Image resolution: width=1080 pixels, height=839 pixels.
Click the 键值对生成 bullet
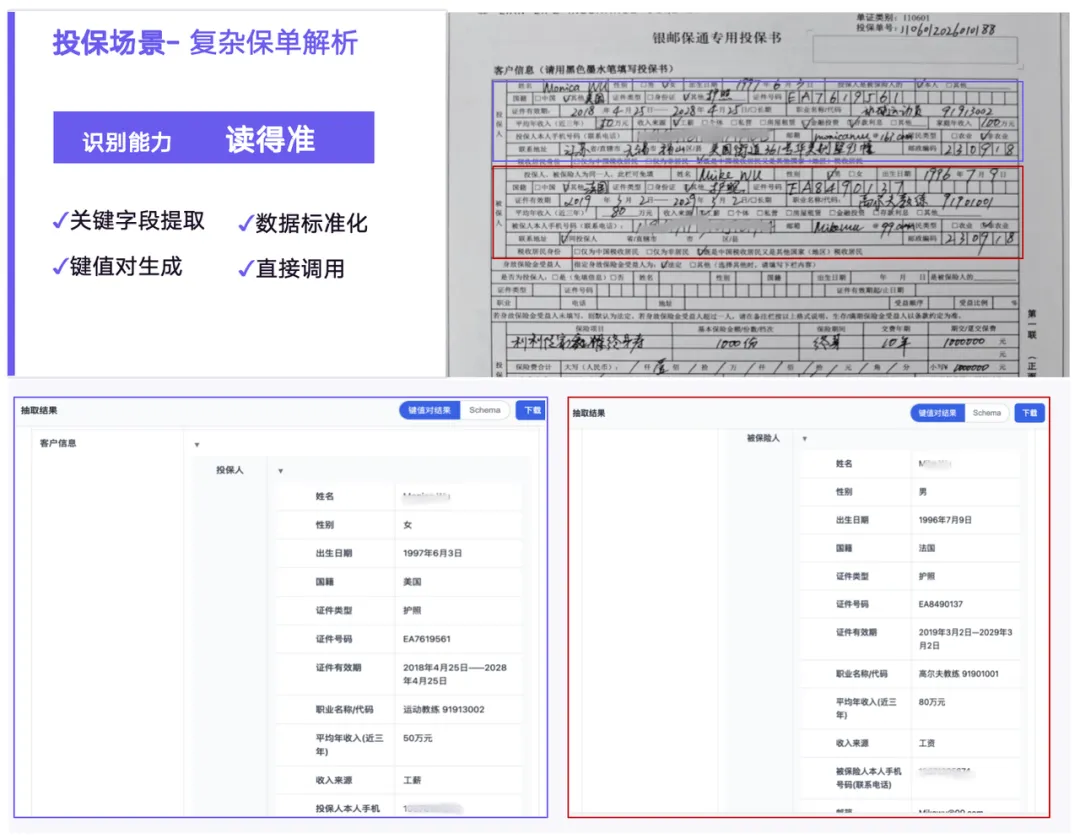pyautogui.click(x=118, y=267)
